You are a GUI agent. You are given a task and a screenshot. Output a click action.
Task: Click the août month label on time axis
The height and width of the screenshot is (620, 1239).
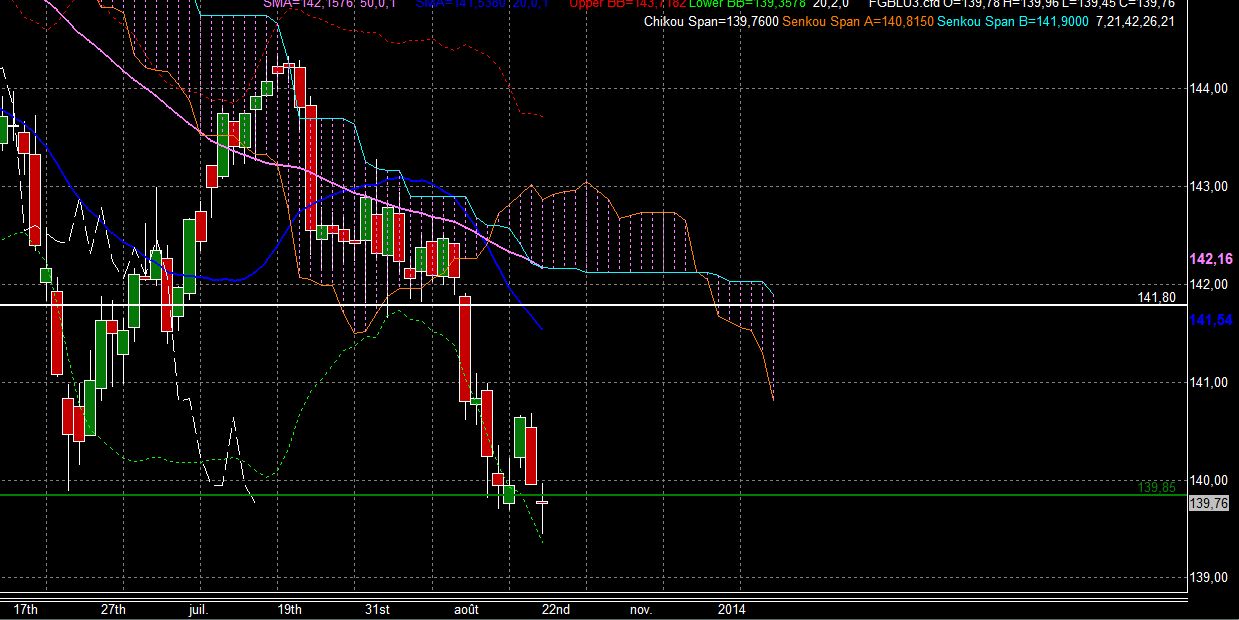(467, 609)
